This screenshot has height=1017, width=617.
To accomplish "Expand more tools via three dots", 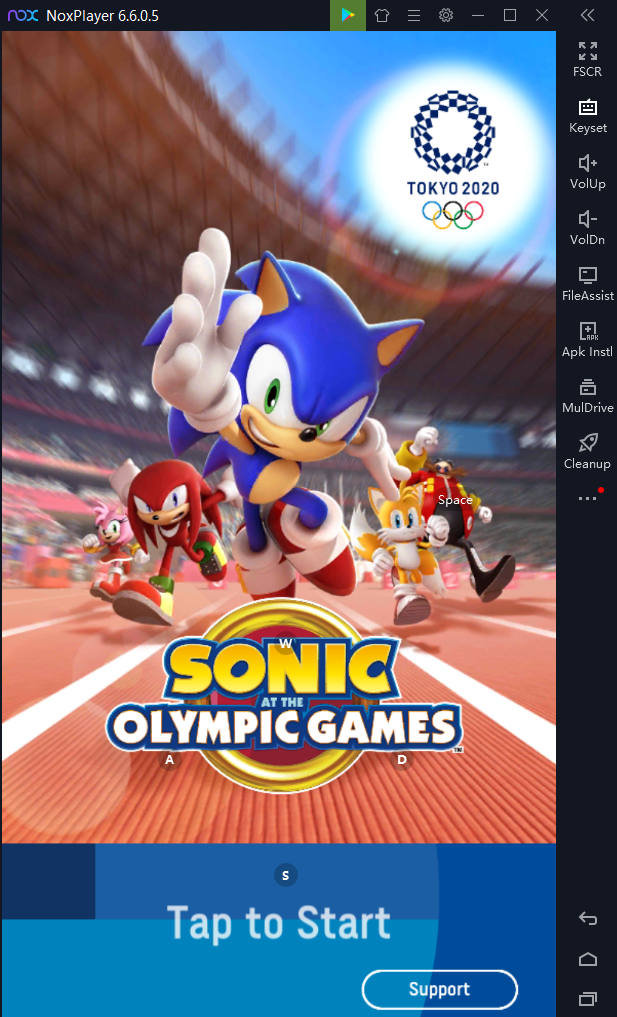I will tap(587, 498).
